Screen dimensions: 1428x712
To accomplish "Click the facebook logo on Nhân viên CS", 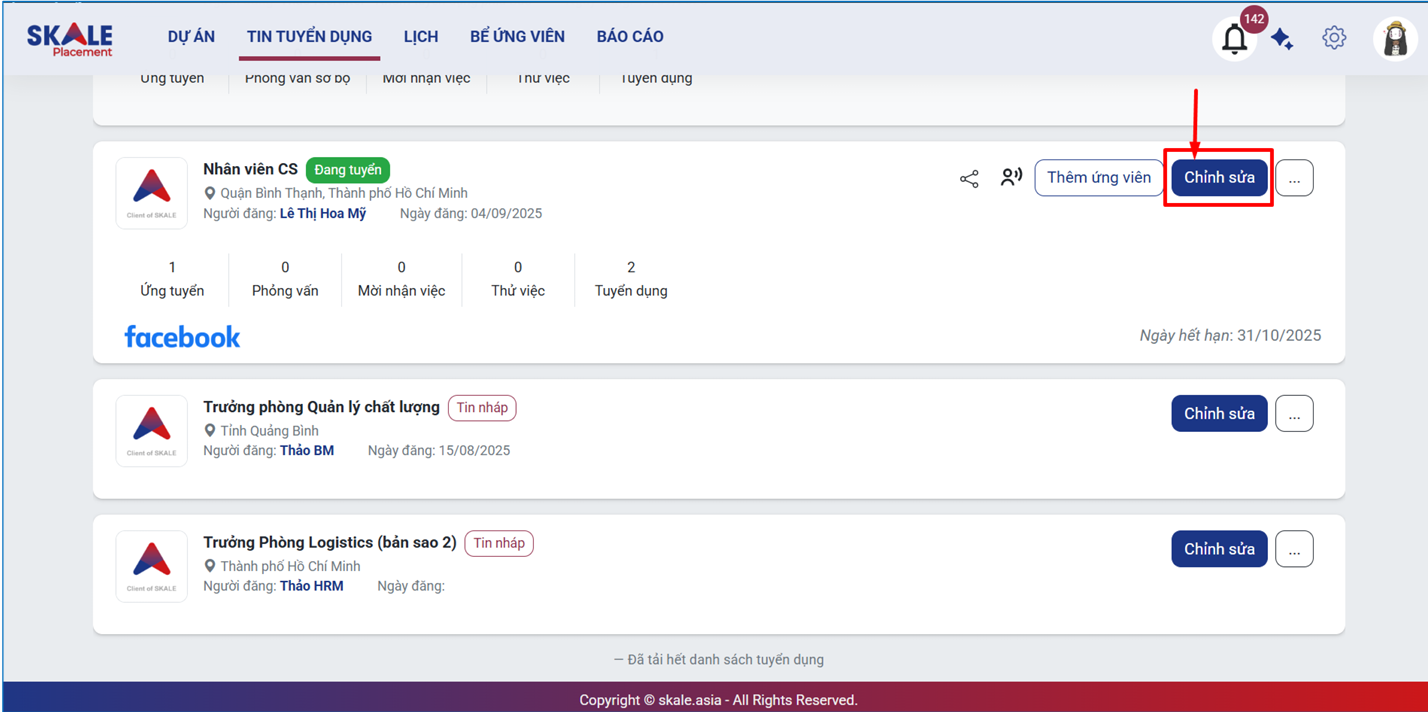I will (182, 337).
